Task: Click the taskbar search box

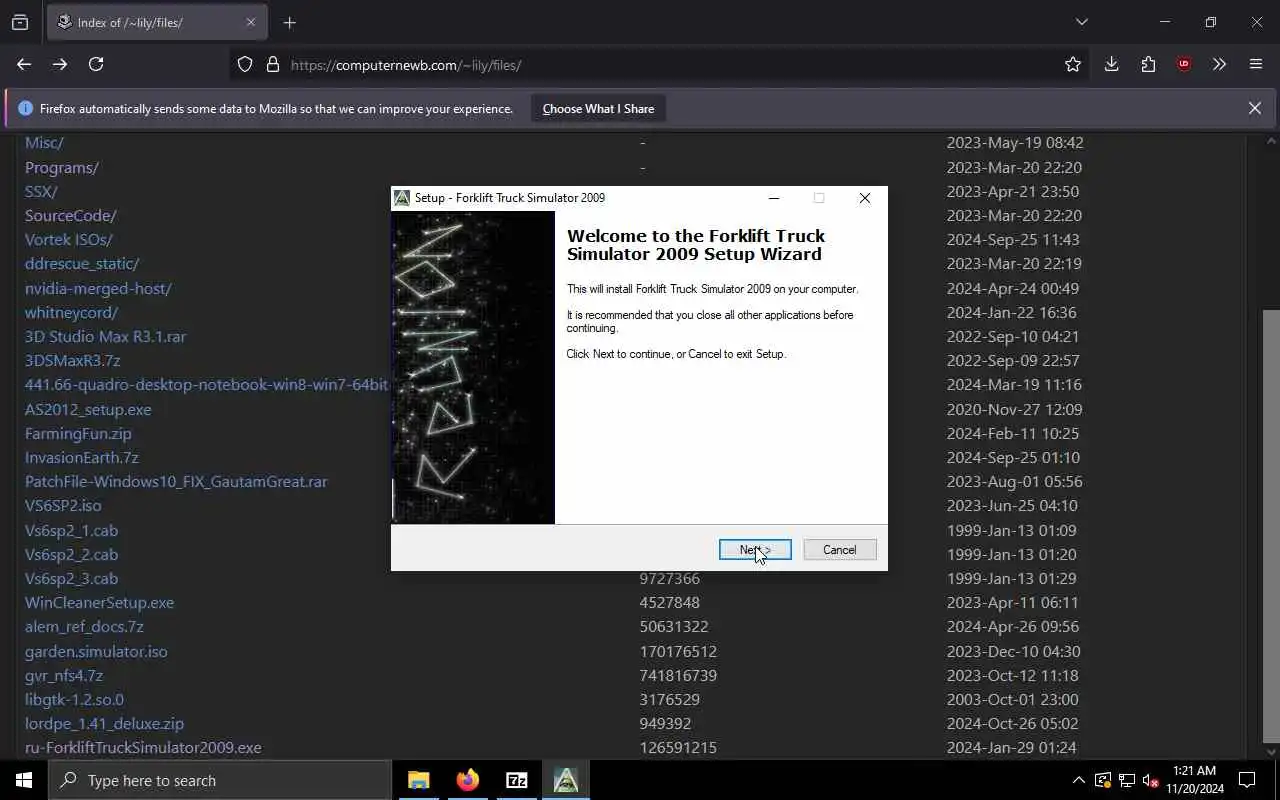Action: point(220,780)
